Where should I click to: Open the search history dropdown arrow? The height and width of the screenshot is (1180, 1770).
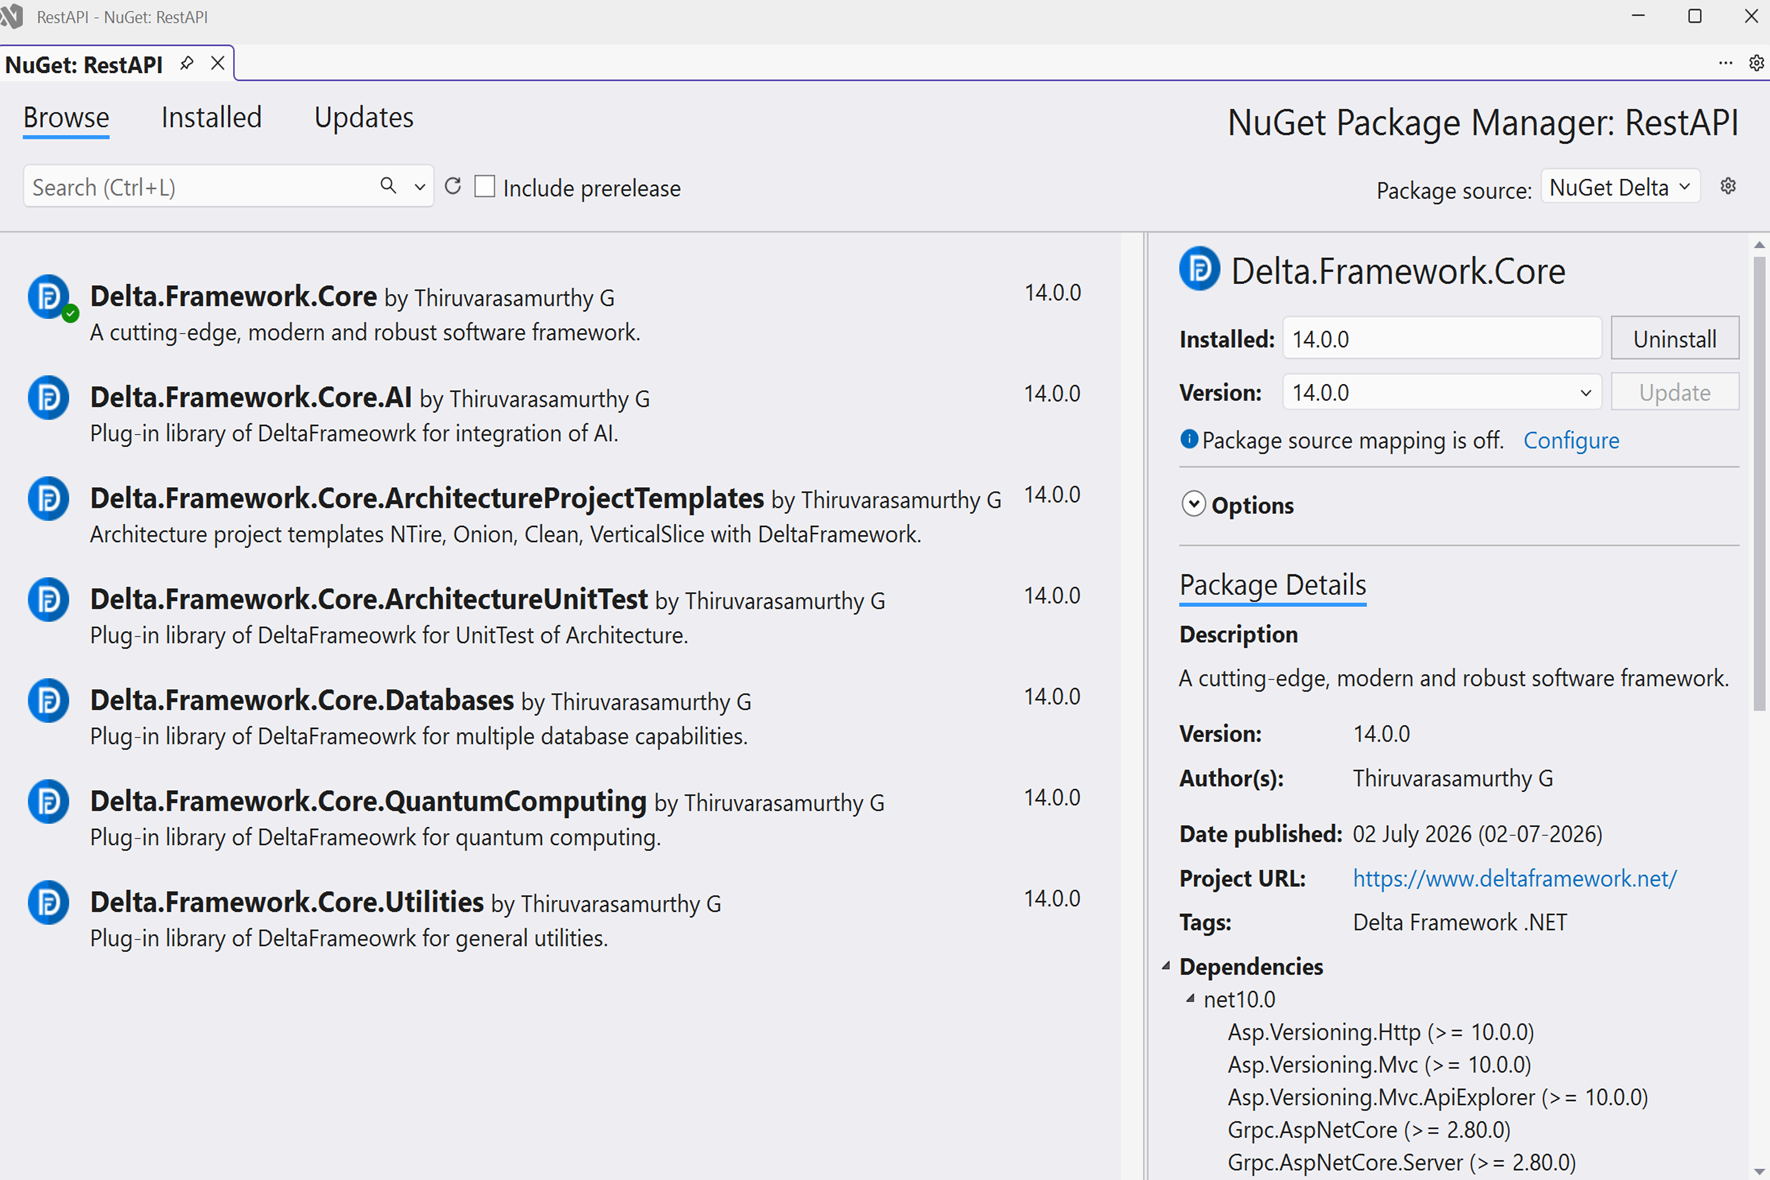(419, 187)
